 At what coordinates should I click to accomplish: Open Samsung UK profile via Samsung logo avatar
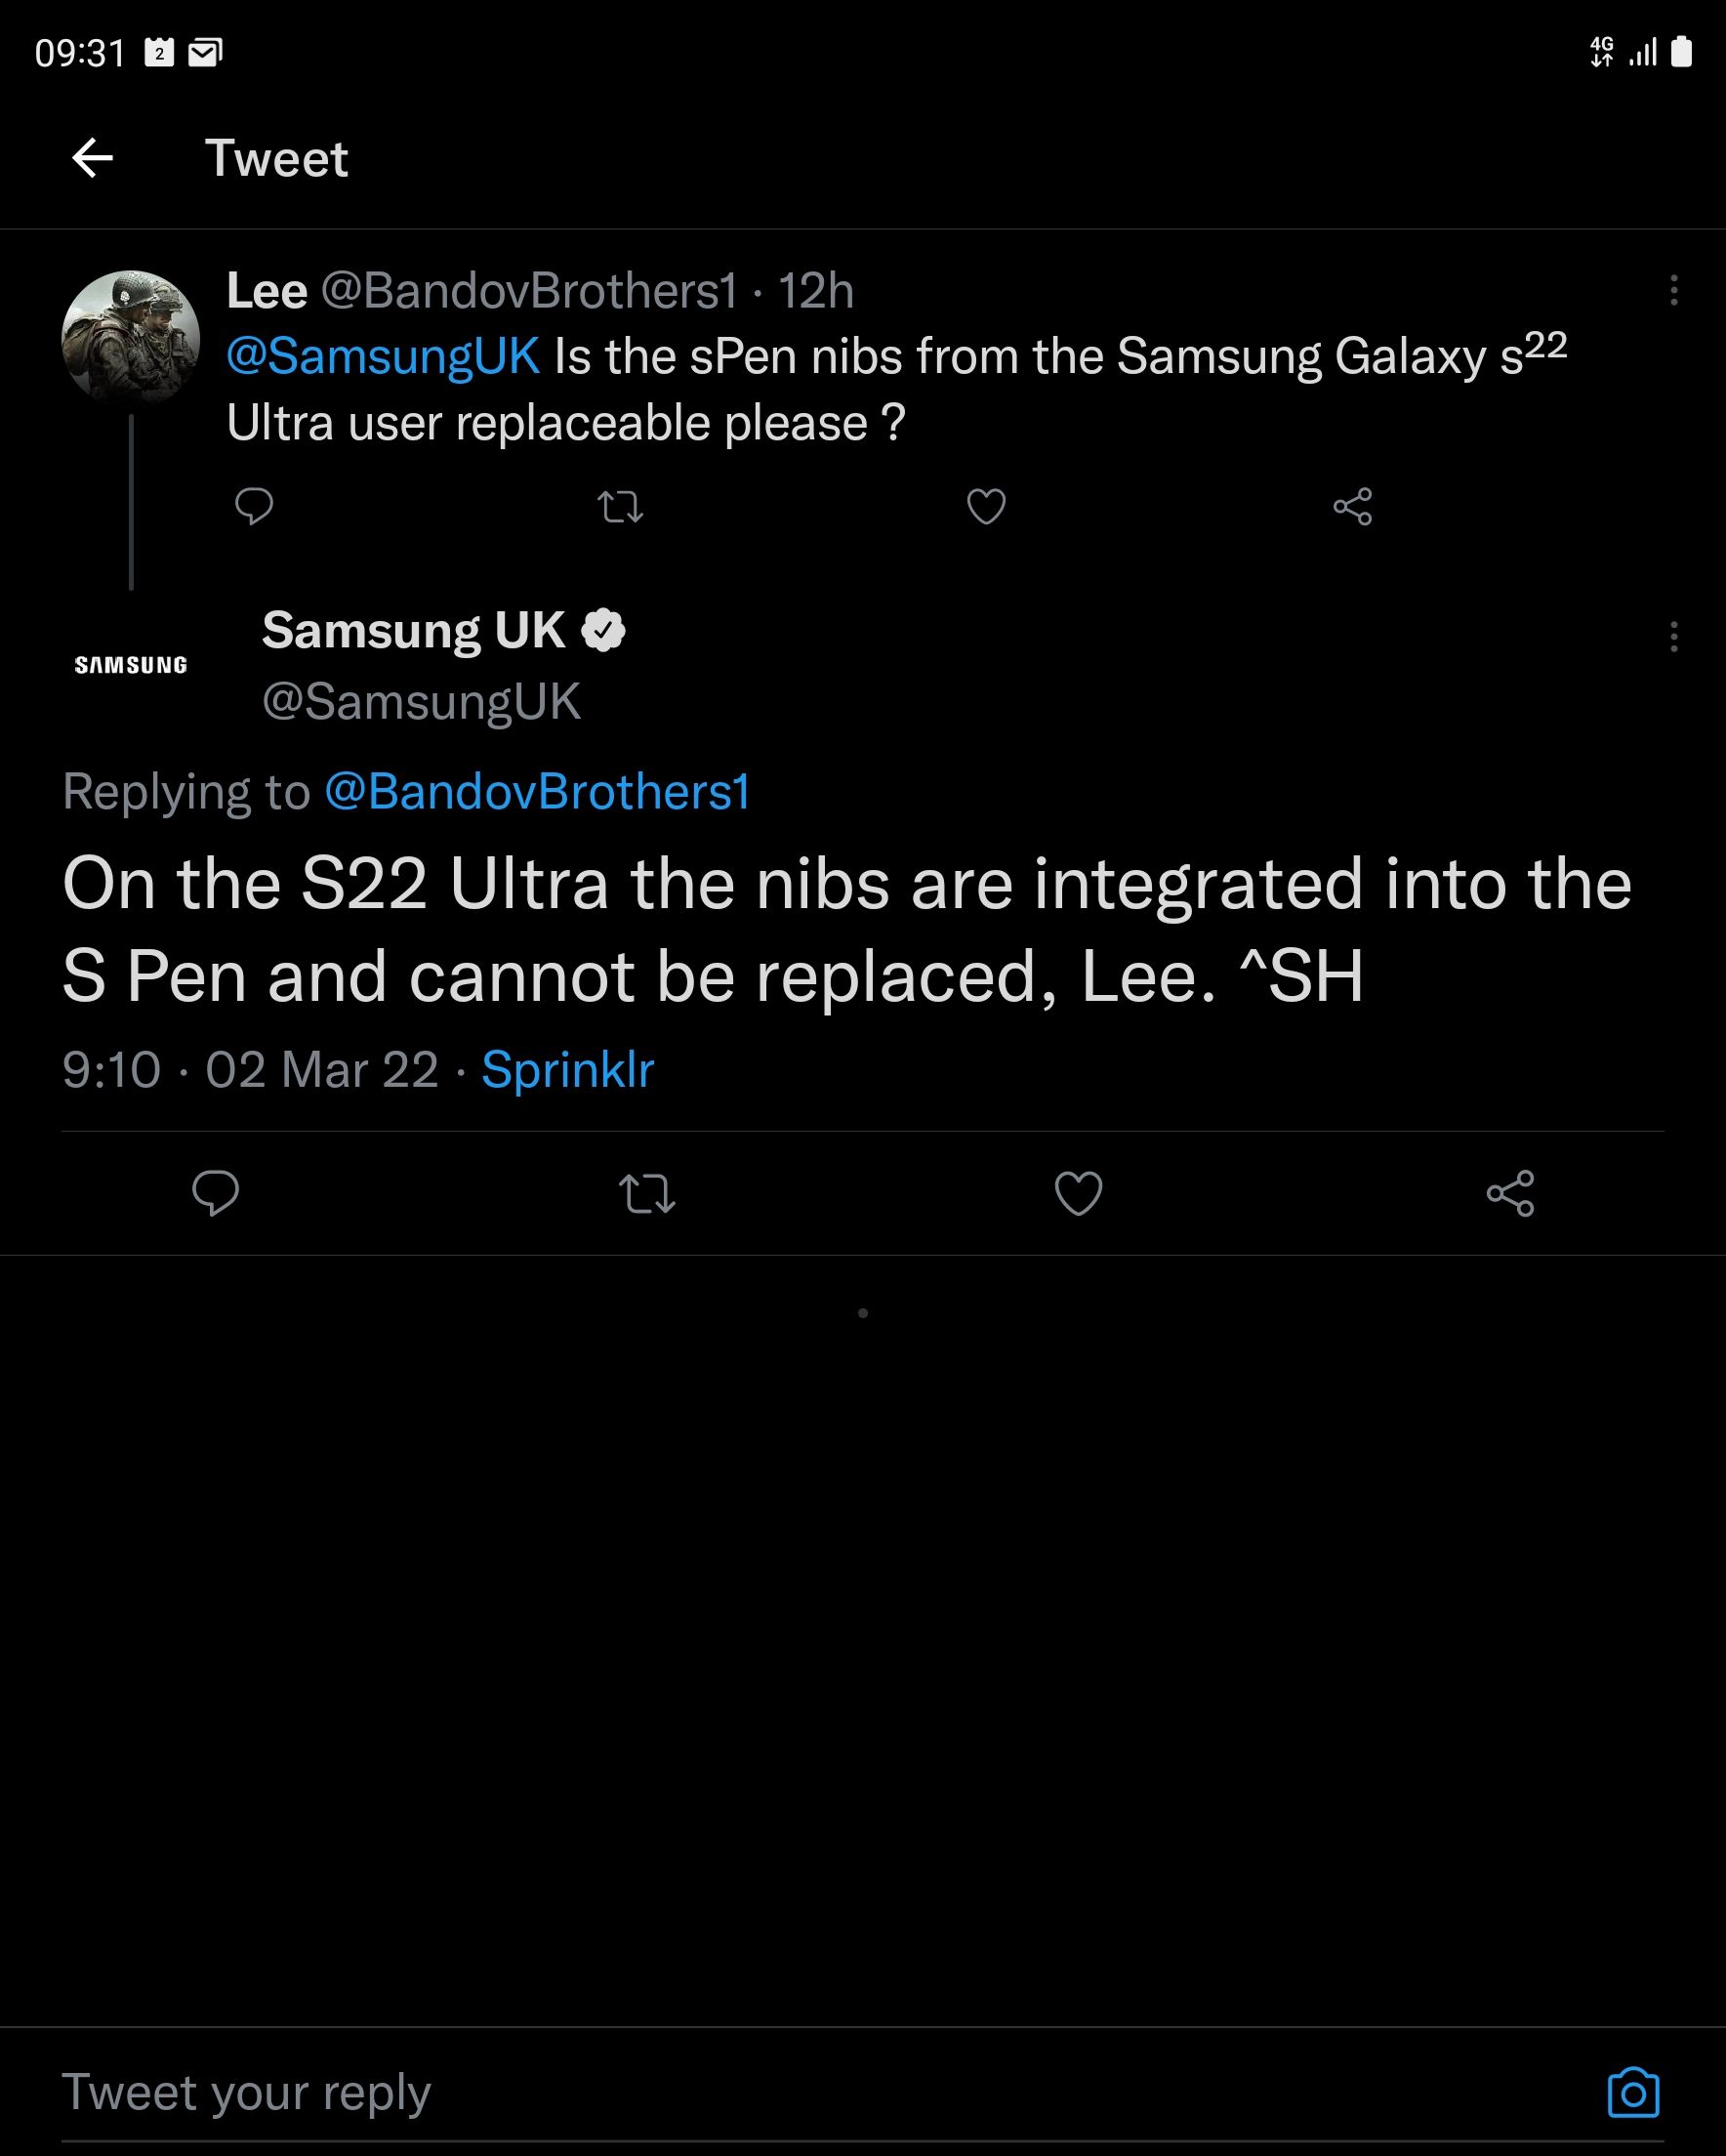pos(131,665)
